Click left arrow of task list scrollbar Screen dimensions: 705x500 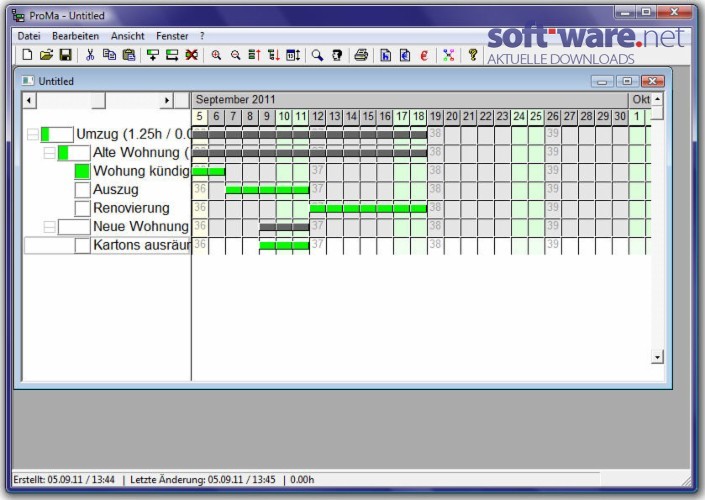click(x=29, y=100)
